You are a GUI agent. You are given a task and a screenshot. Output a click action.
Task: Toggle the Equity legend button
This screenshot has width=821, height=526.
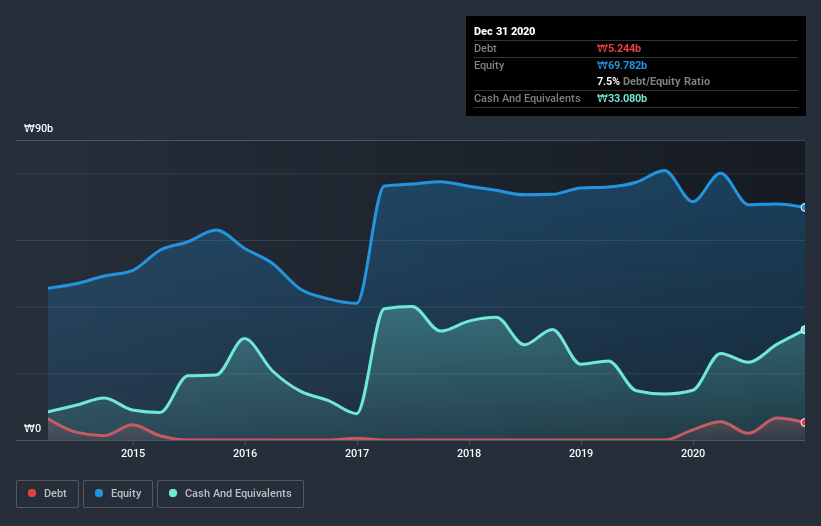pos(118,494)
